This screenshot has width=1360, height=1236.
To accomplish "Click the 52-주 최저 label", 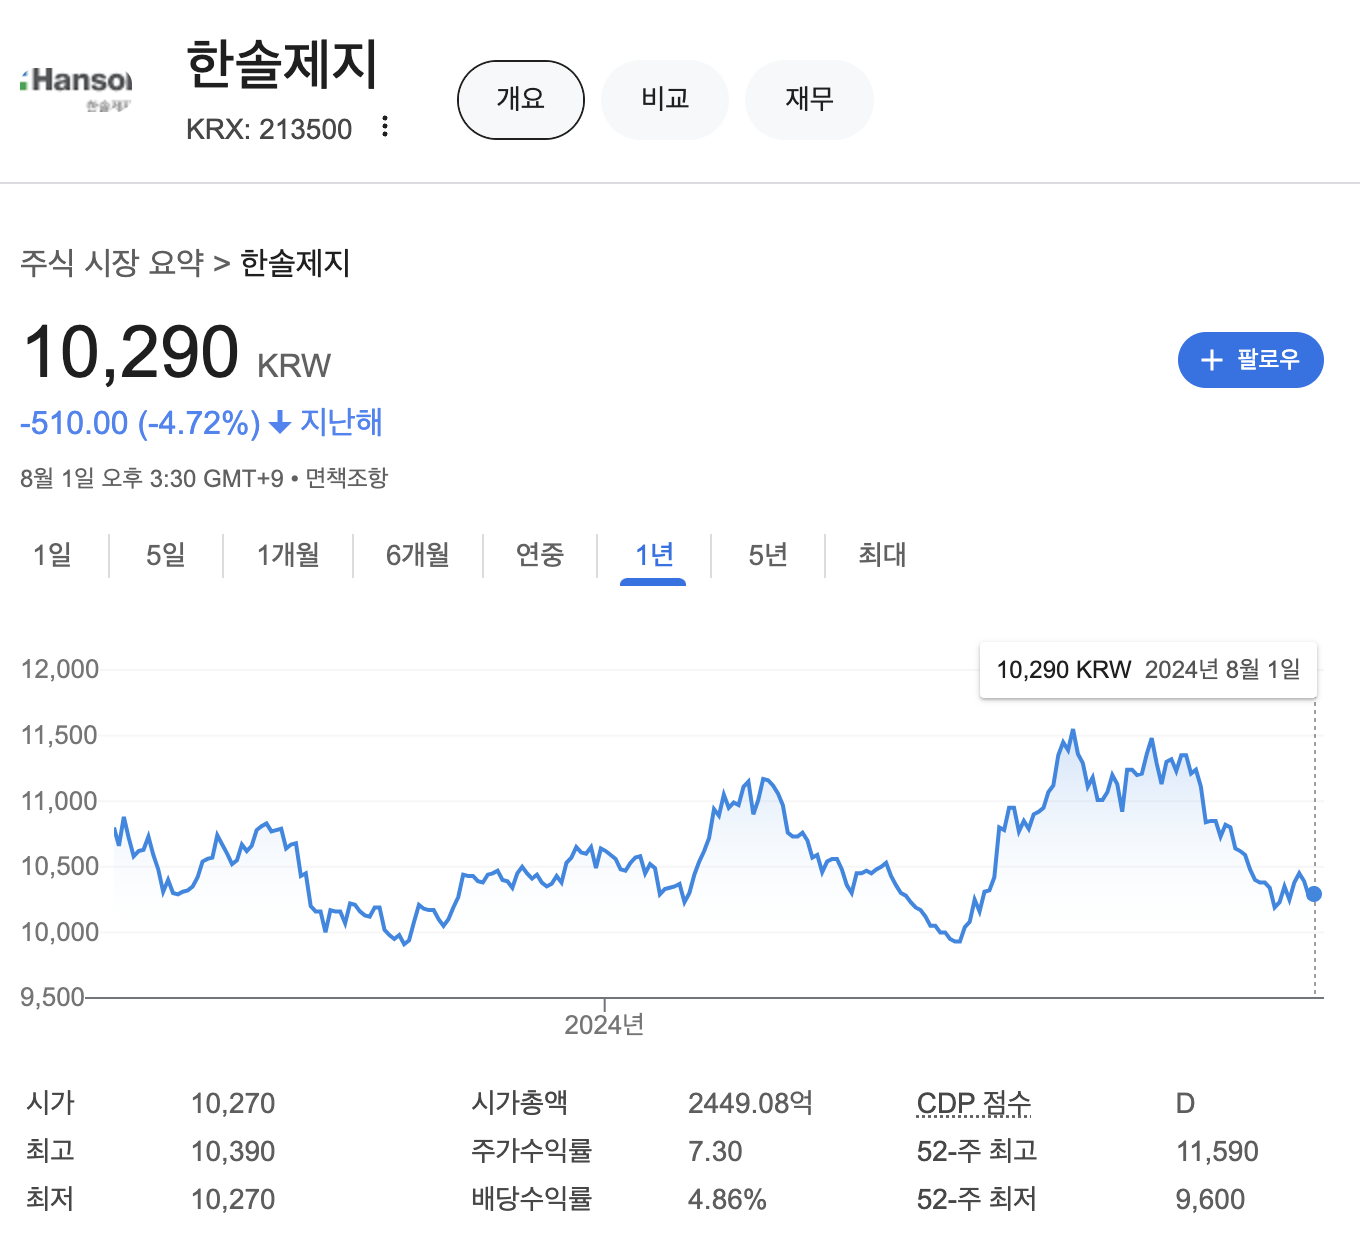I will point(977,1199).
